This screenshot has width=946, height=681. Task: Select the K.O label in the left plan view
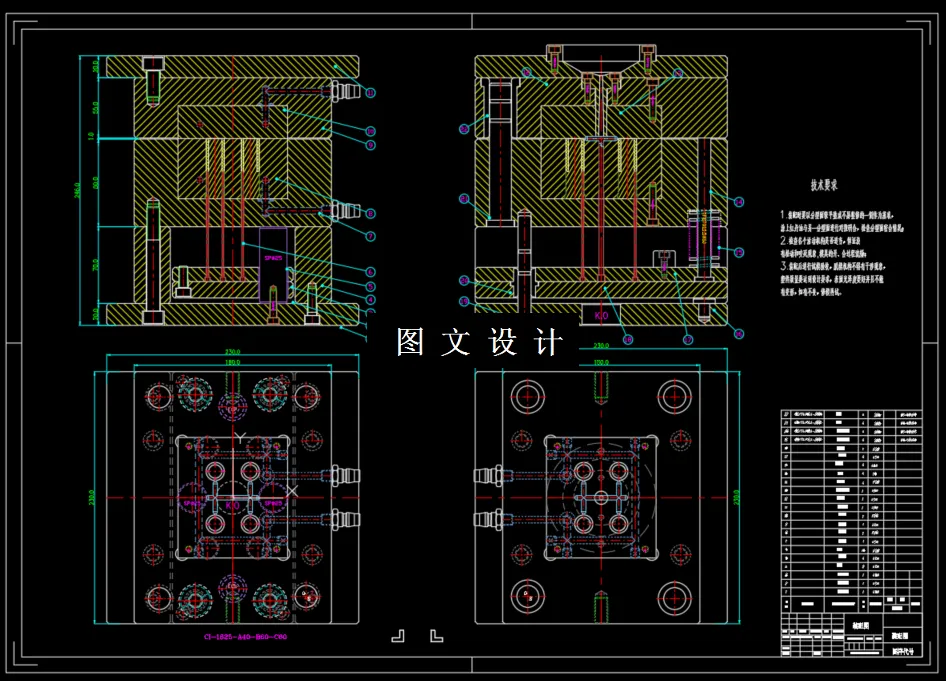(233, 505)
